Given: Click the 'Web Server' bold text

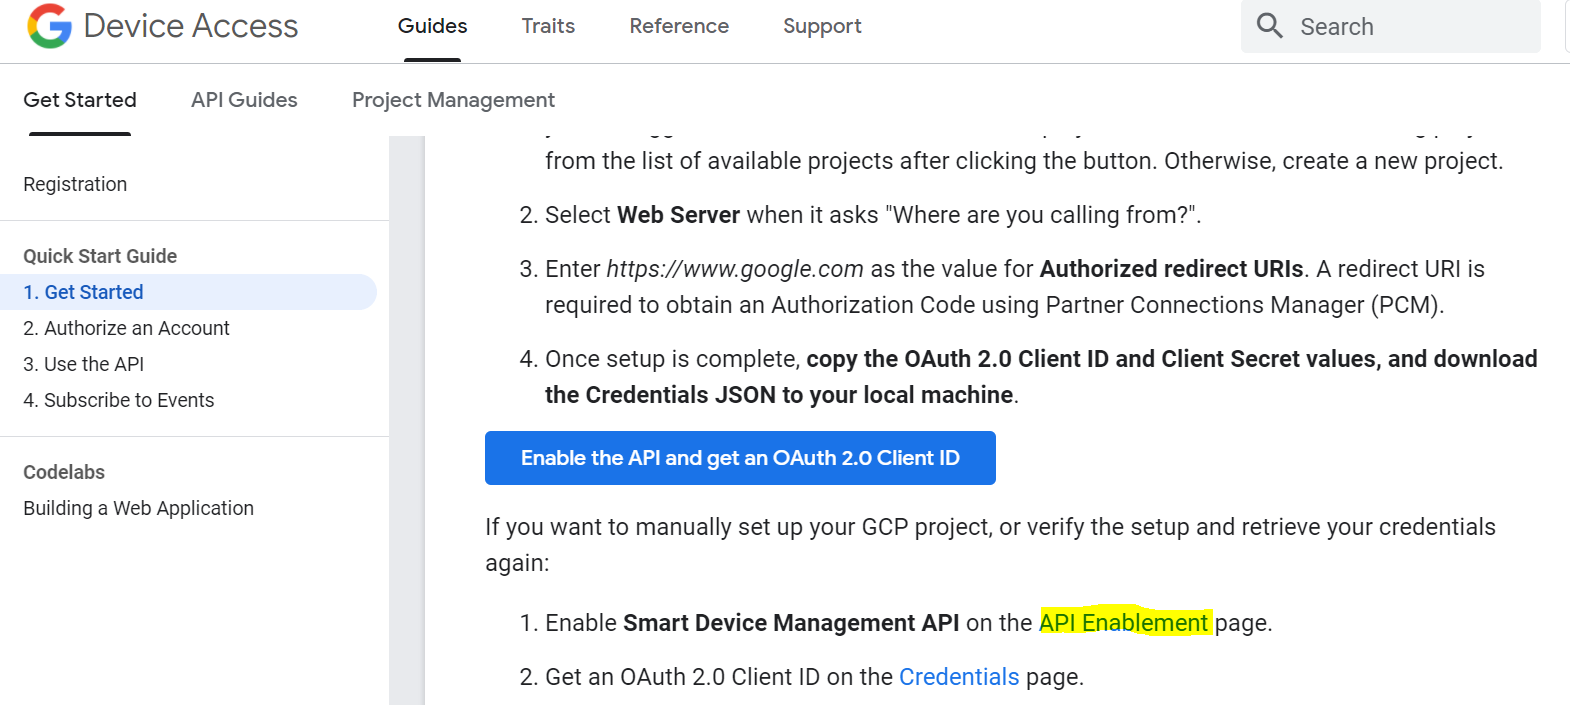Looking at the screenshot, I should (678, 215).
